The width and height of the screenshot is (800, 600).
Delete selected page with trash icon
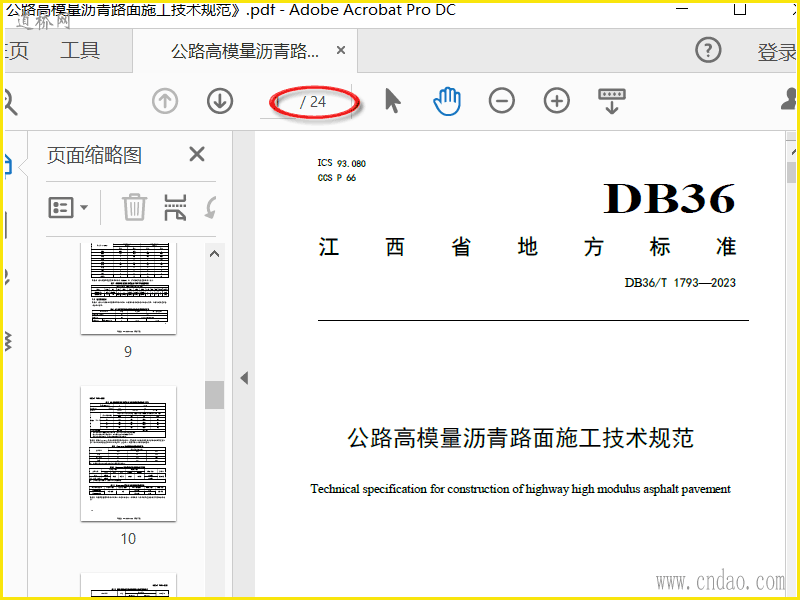tap(135, 207)
